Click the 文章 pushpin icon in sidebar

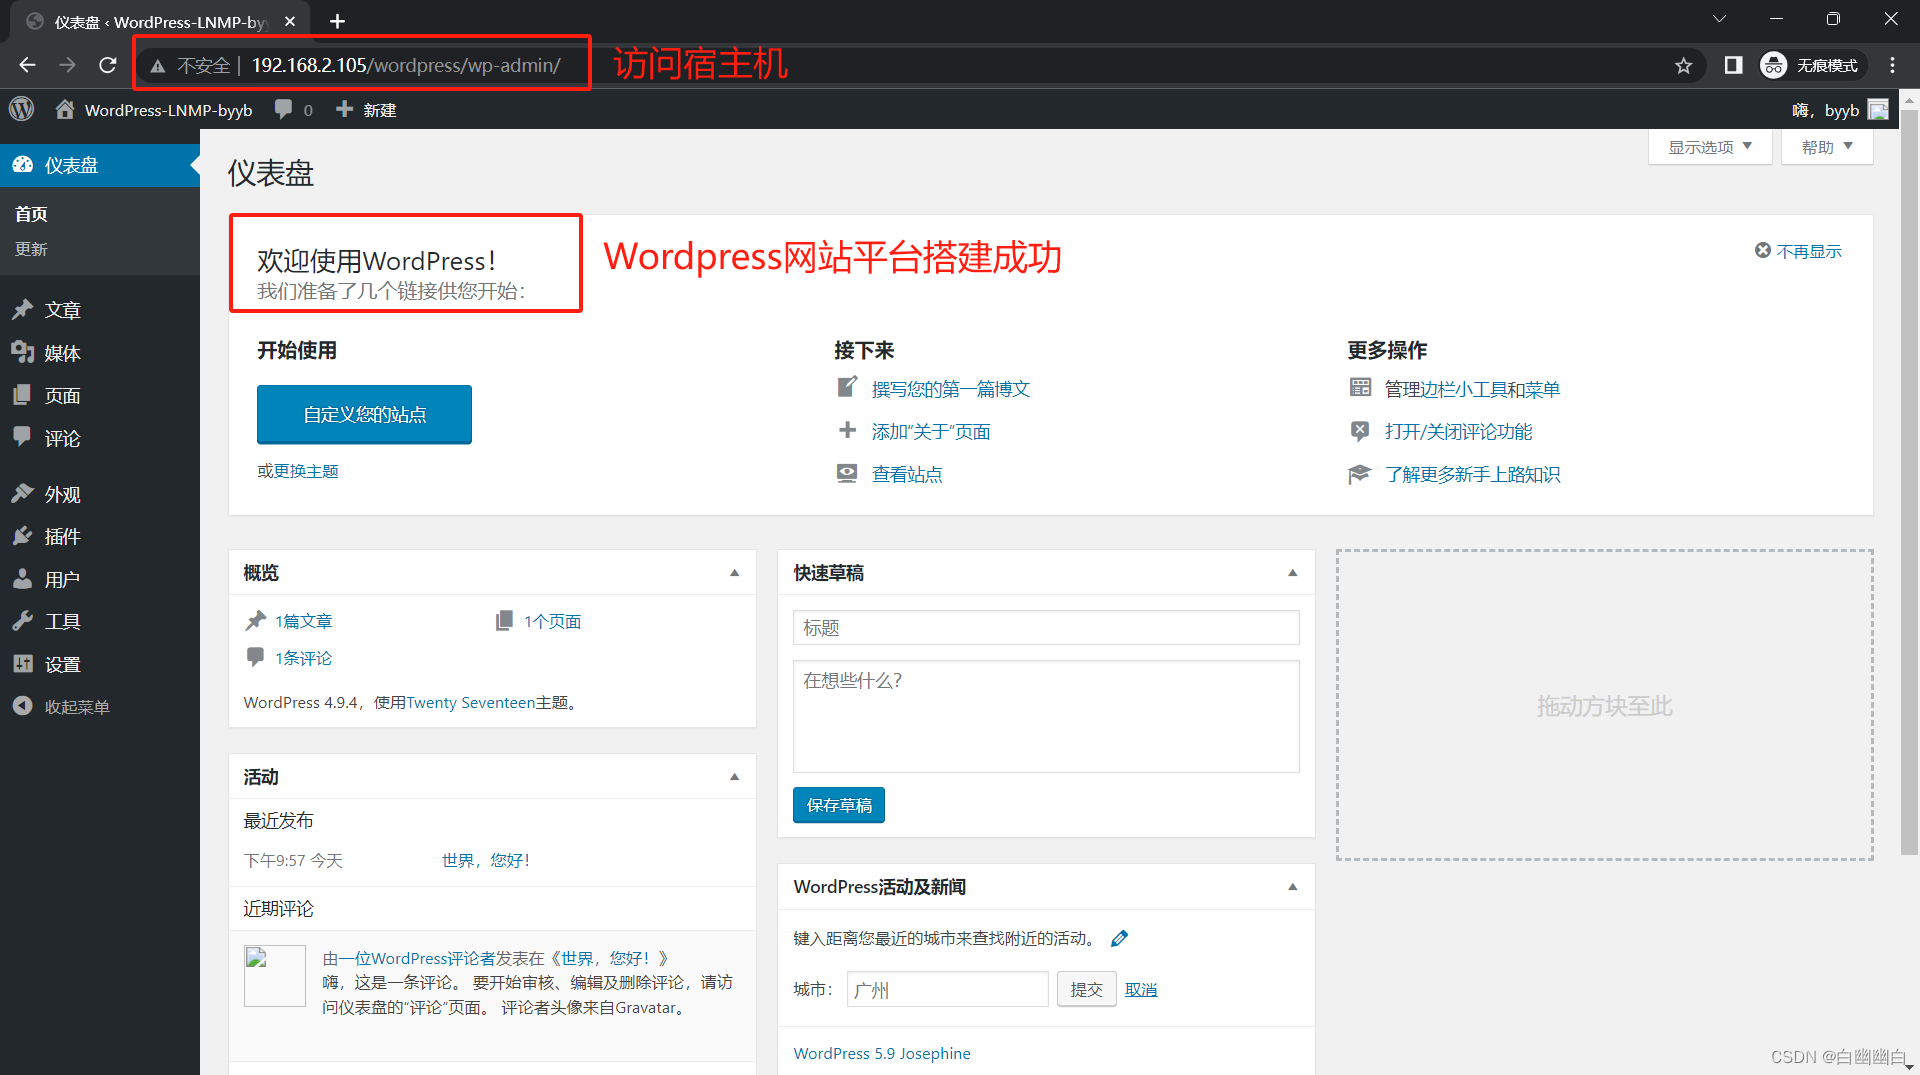[x=23, y=310]
